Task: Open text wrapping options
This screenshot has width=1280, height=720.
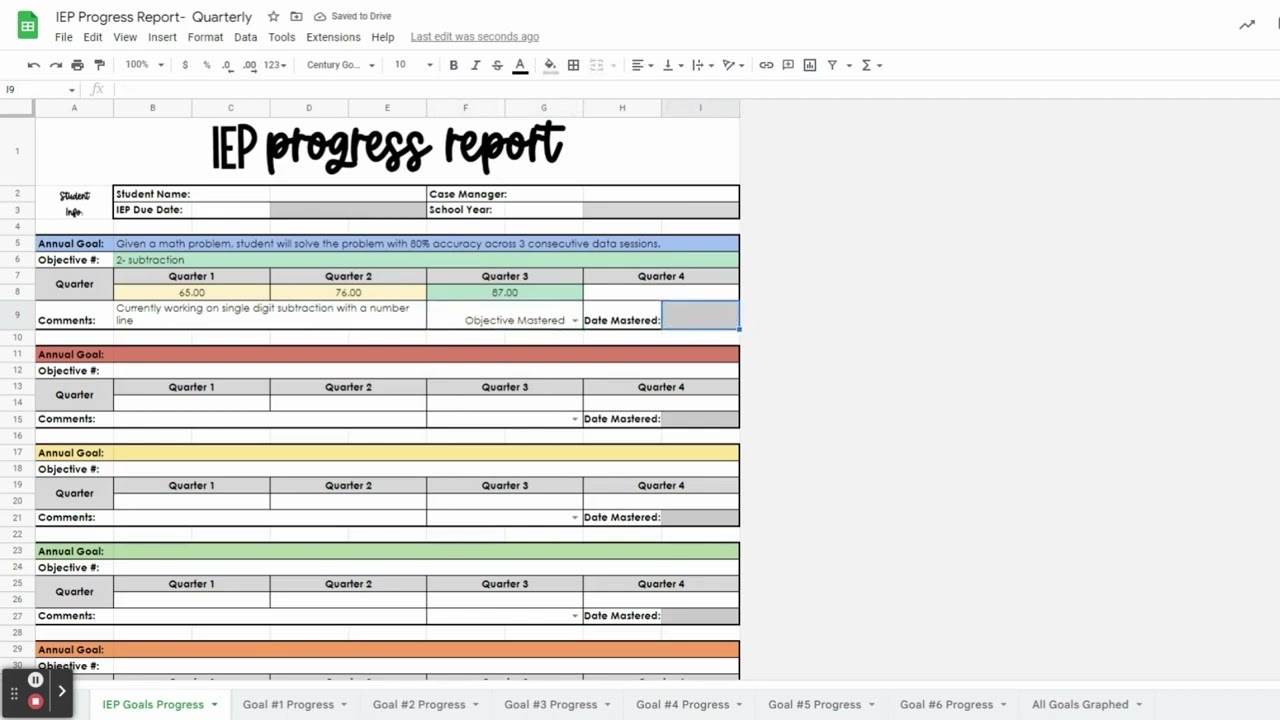Action: (703, 65)
